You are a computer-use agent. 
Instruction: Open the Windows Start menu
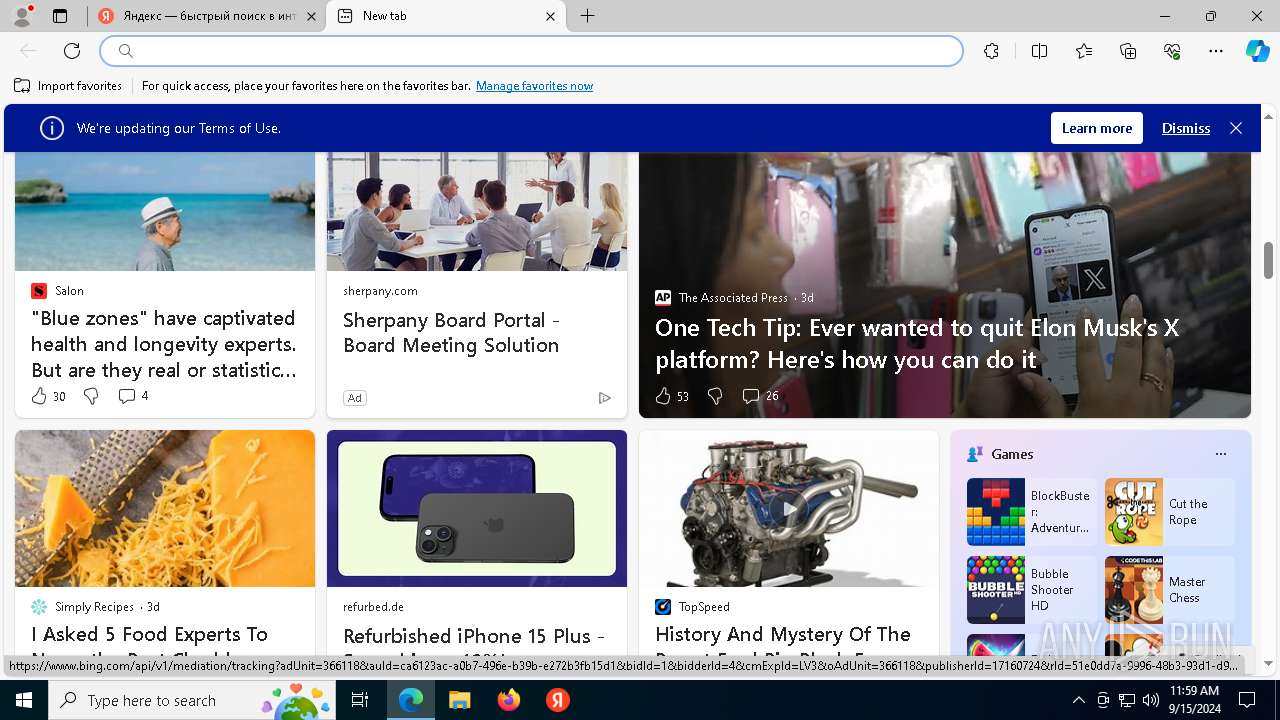[x=24, y=700]
